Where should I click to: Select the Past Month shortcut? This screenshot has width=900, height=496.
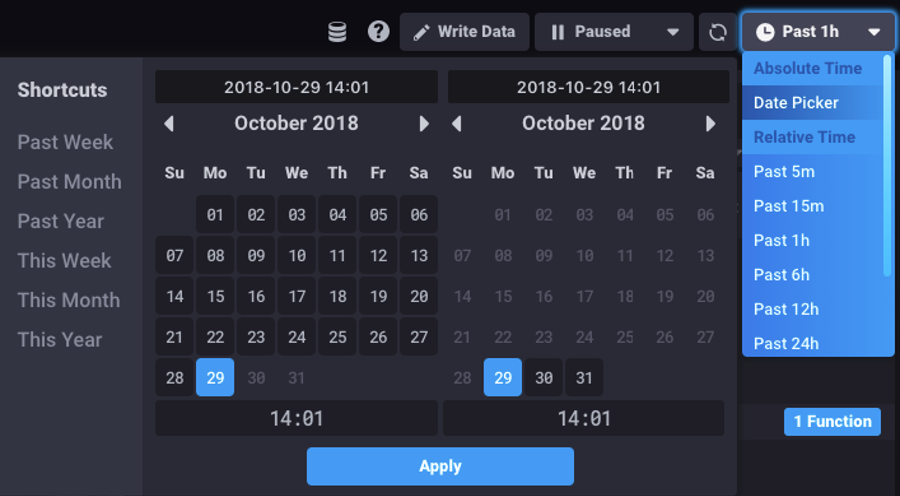(69, 182)
